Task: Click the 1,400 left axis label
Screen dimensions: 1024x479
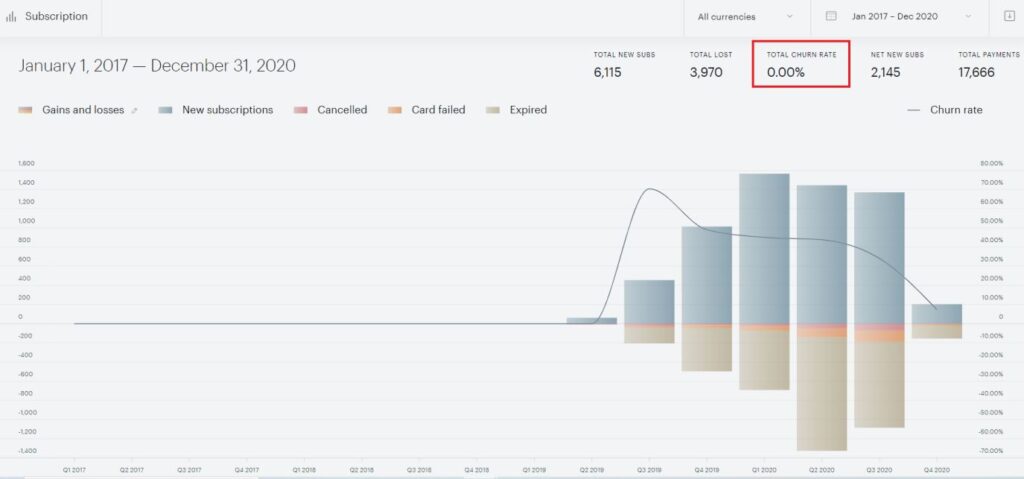Action: (27, 182)
